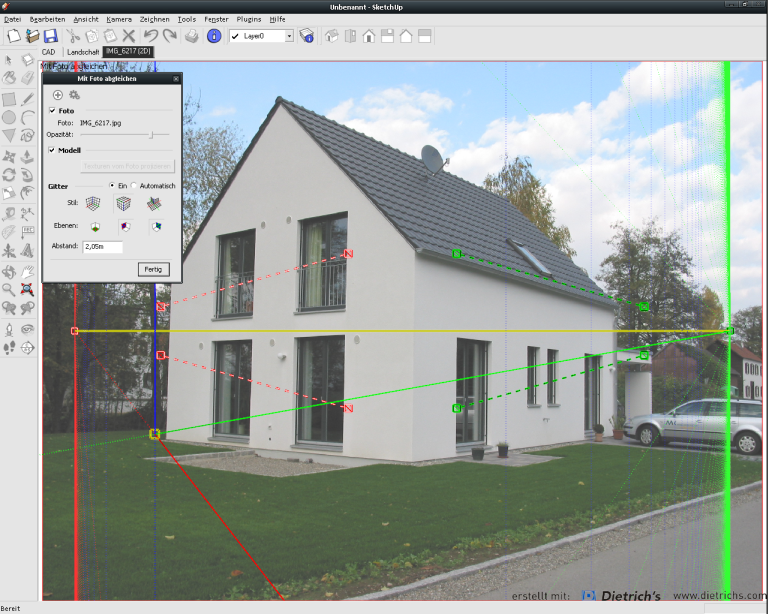Print with the printer icon
The image size is (768, 614).
[x=192, y=36]
